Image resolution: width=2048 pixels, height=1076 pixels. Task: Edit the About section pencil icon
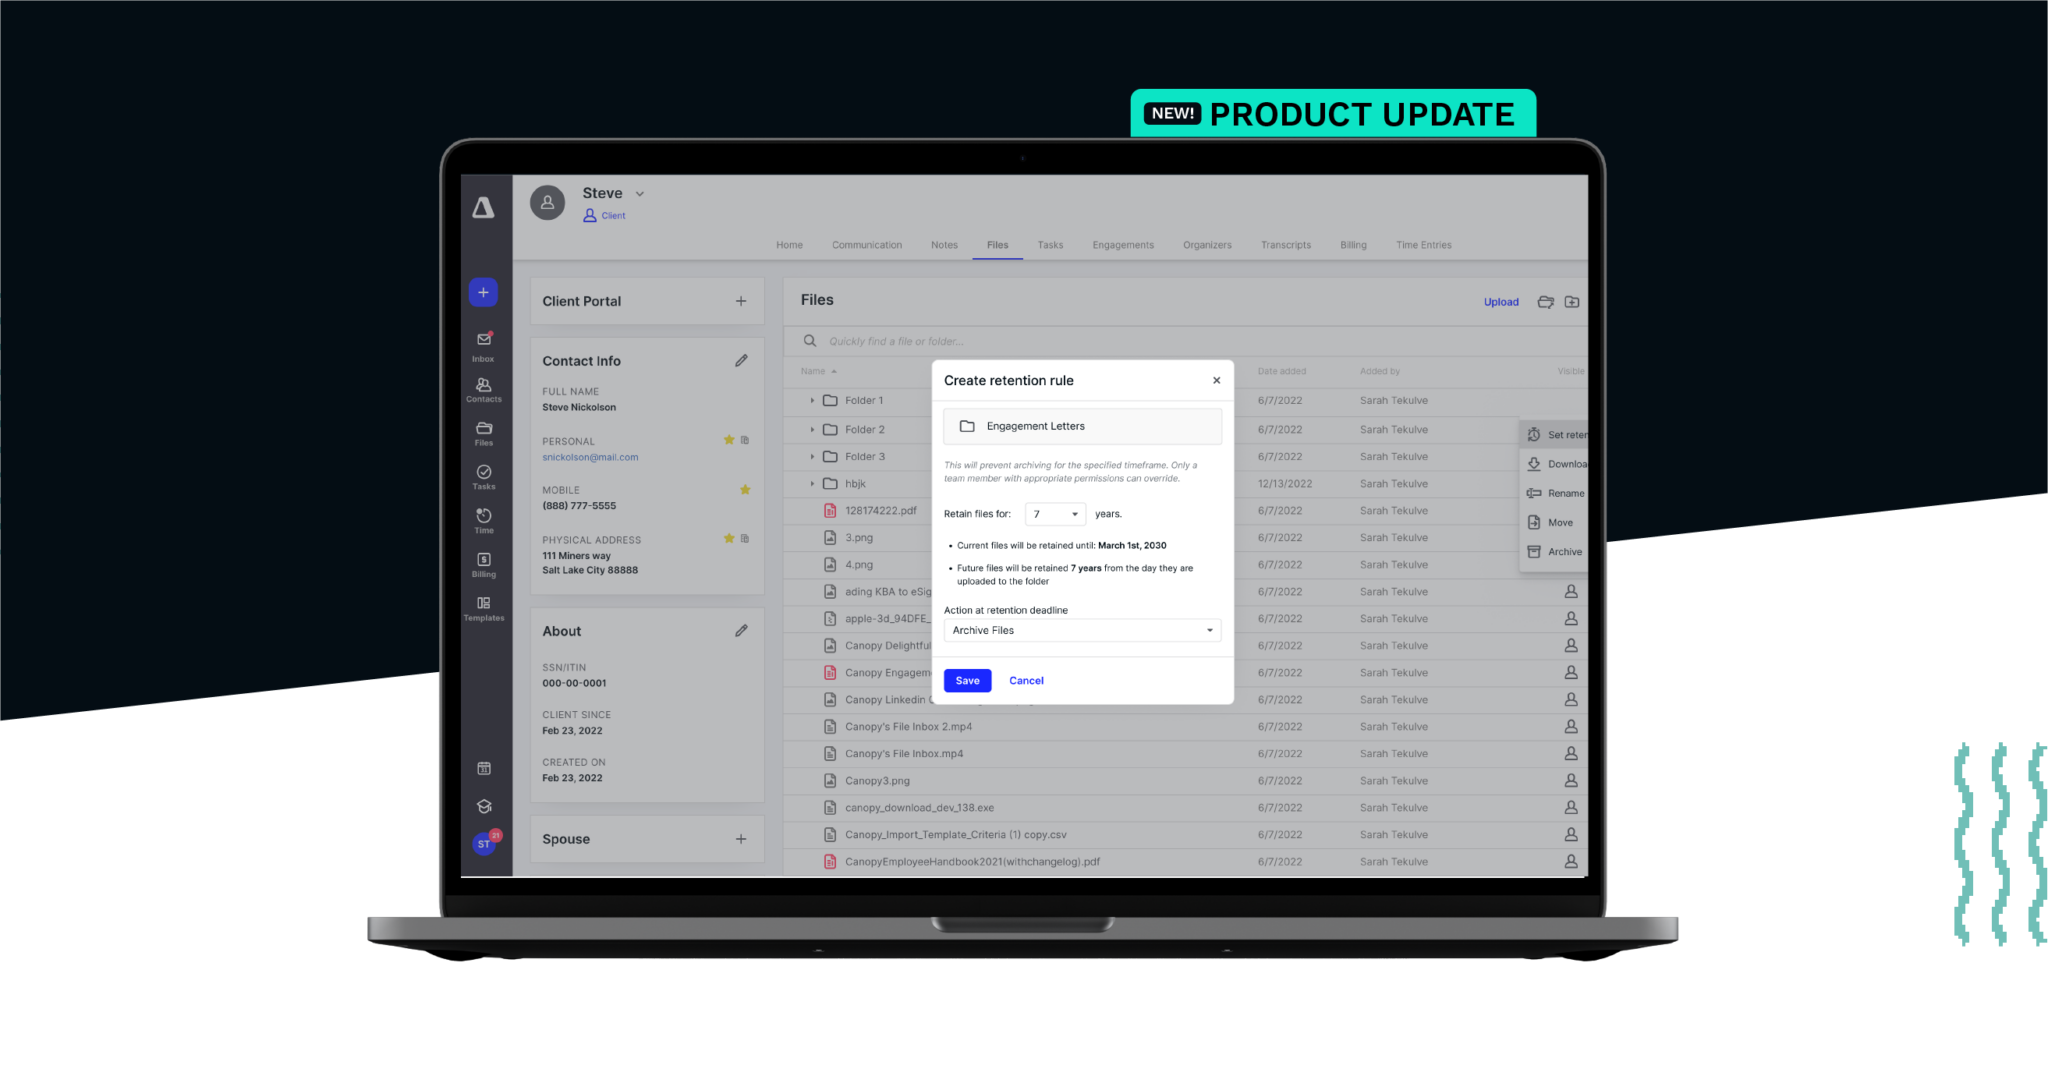[x=741, y=631]
